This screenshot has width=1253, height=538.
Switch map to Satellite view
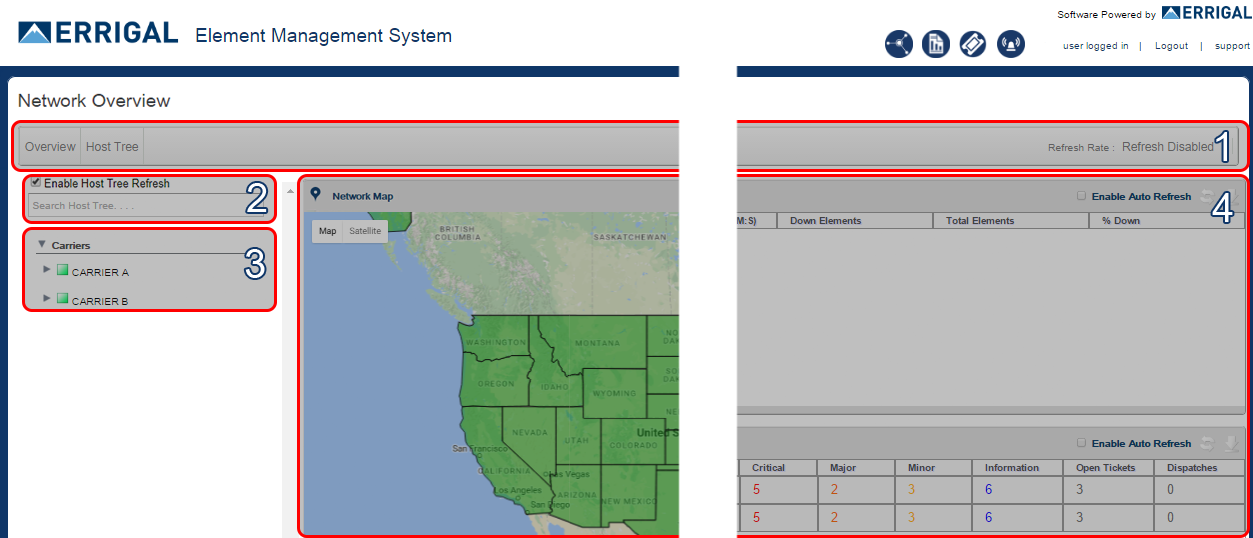tap(365, 231)
